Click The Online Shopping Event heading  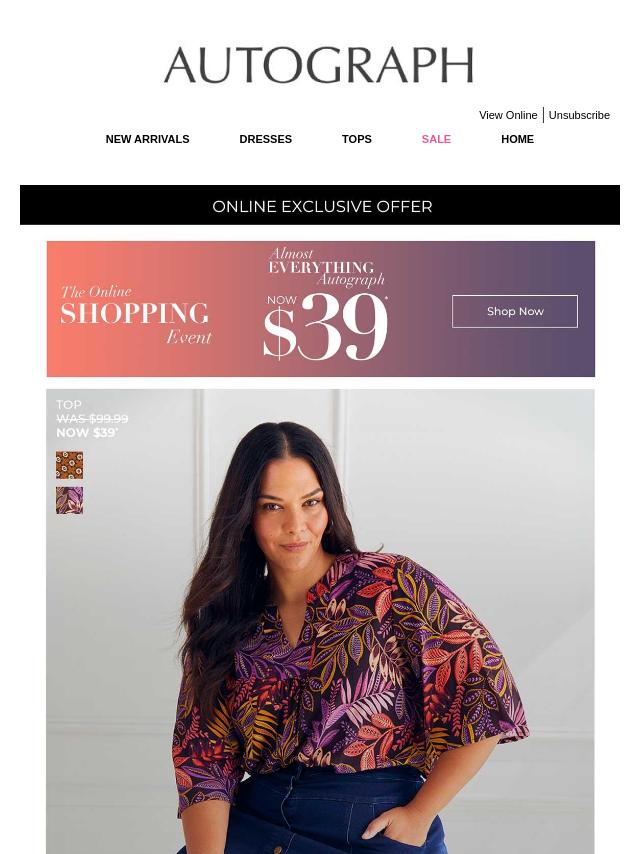click(135, 315)
